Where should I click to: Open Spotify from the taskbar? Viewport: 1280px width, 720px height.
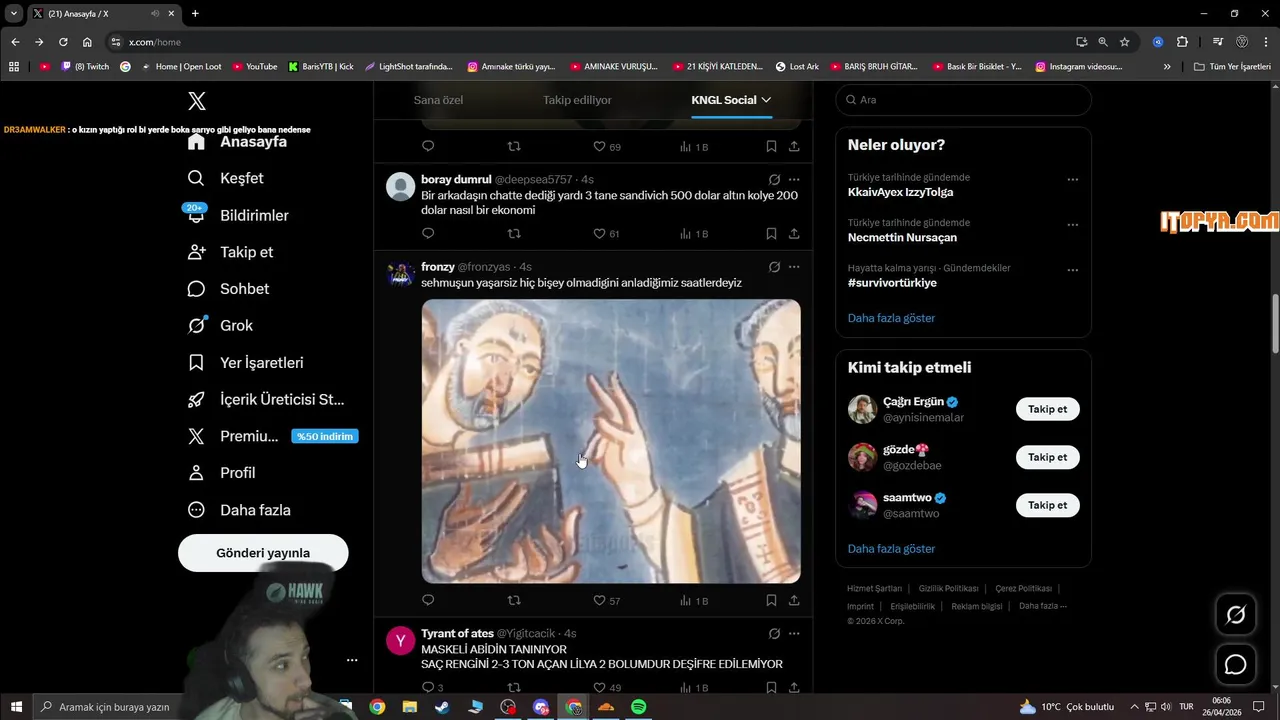tap(639, 707)
